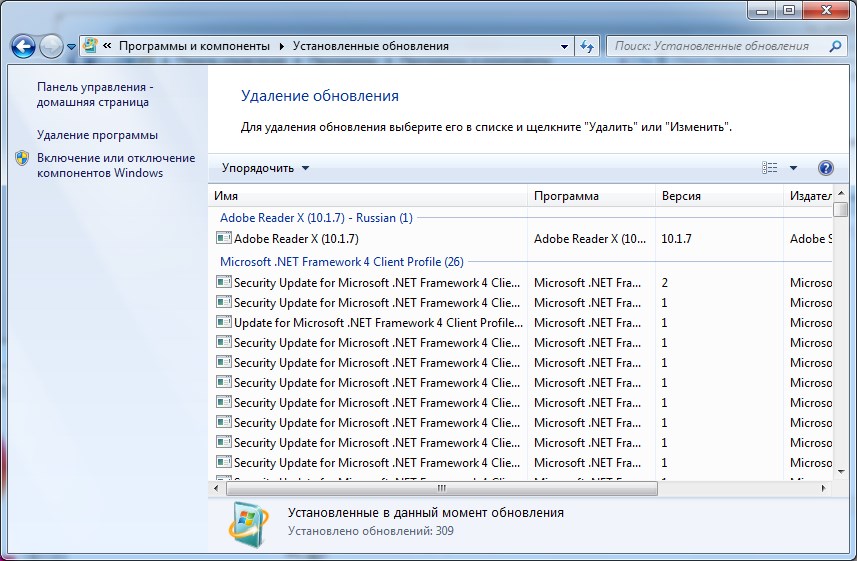Go back with the blue Back arrow
857x561 pixels.
[x=24, y=46]
